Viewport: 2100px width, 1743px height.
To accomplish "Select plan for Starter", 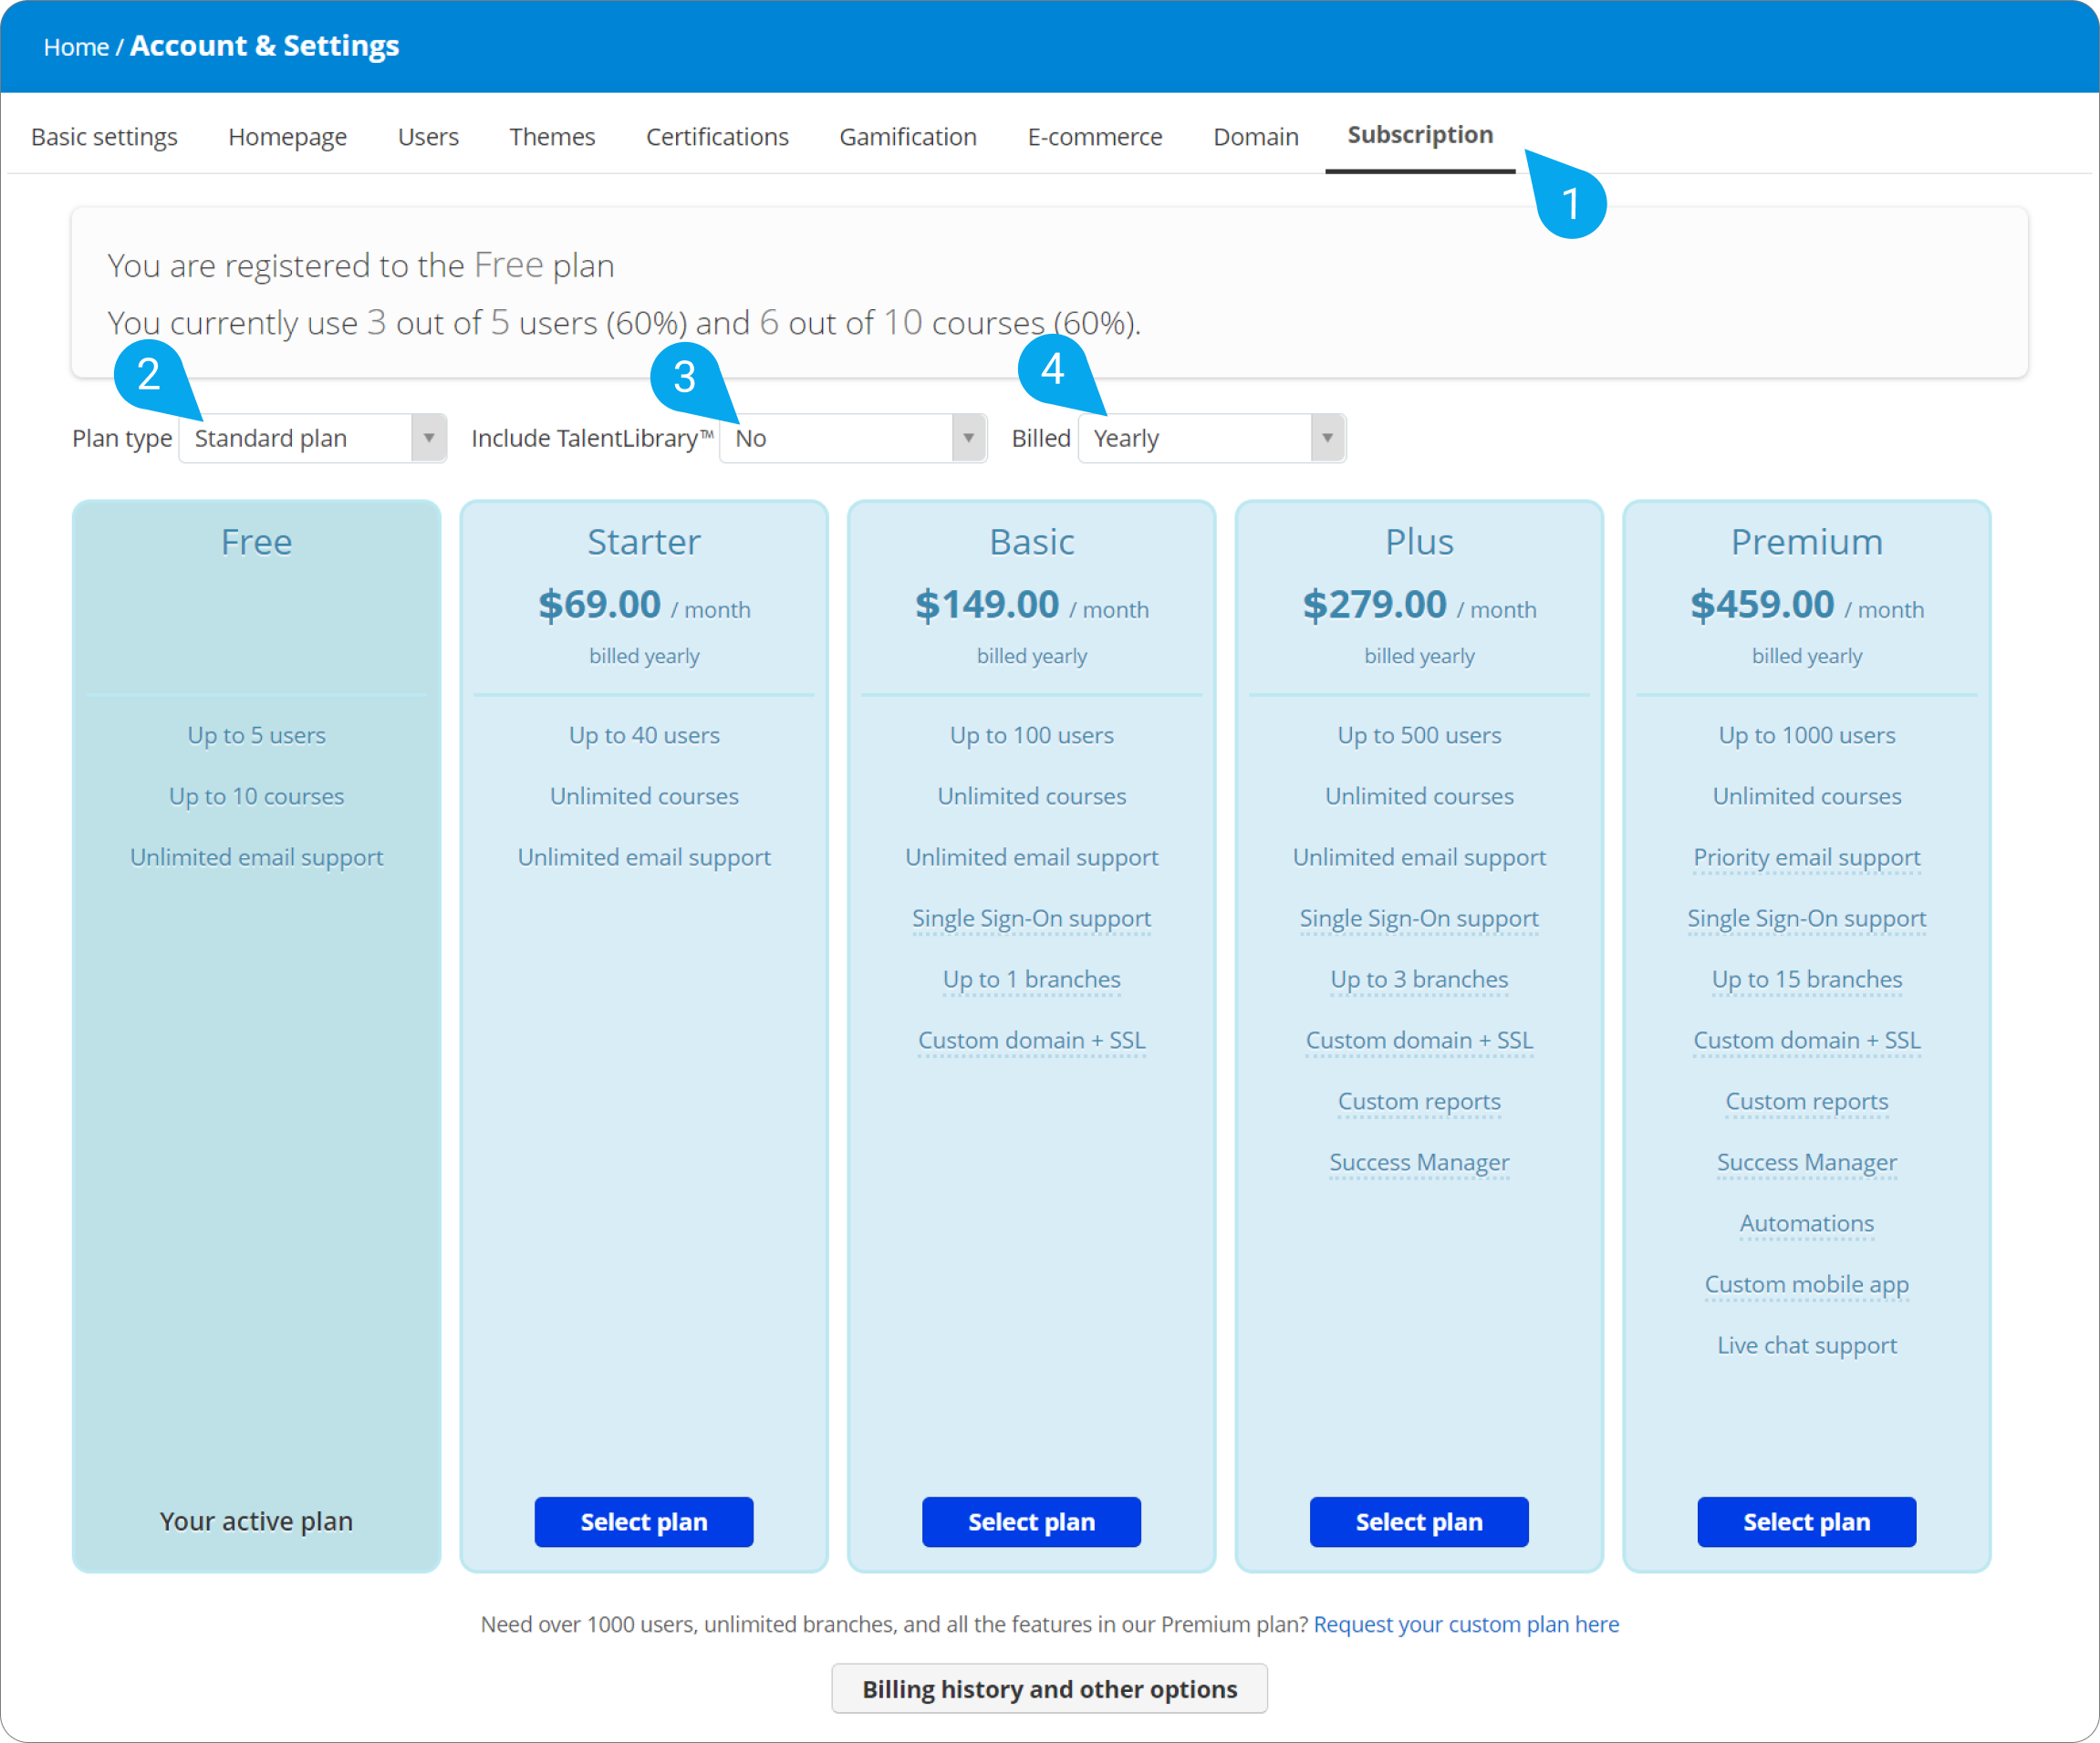I will (x=644, y=1521).
